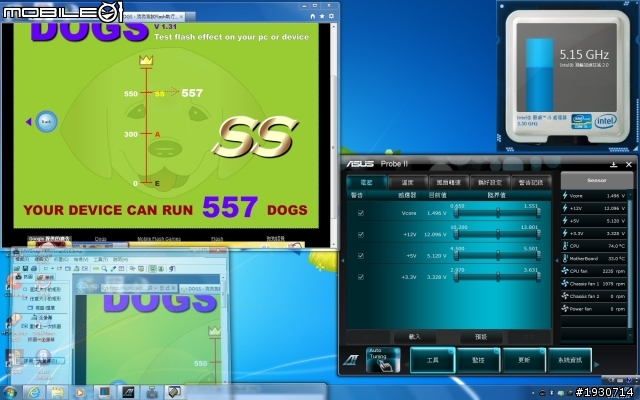Open 系統資訊 (System Information) in the AI Suite bar

pos(570,360)
